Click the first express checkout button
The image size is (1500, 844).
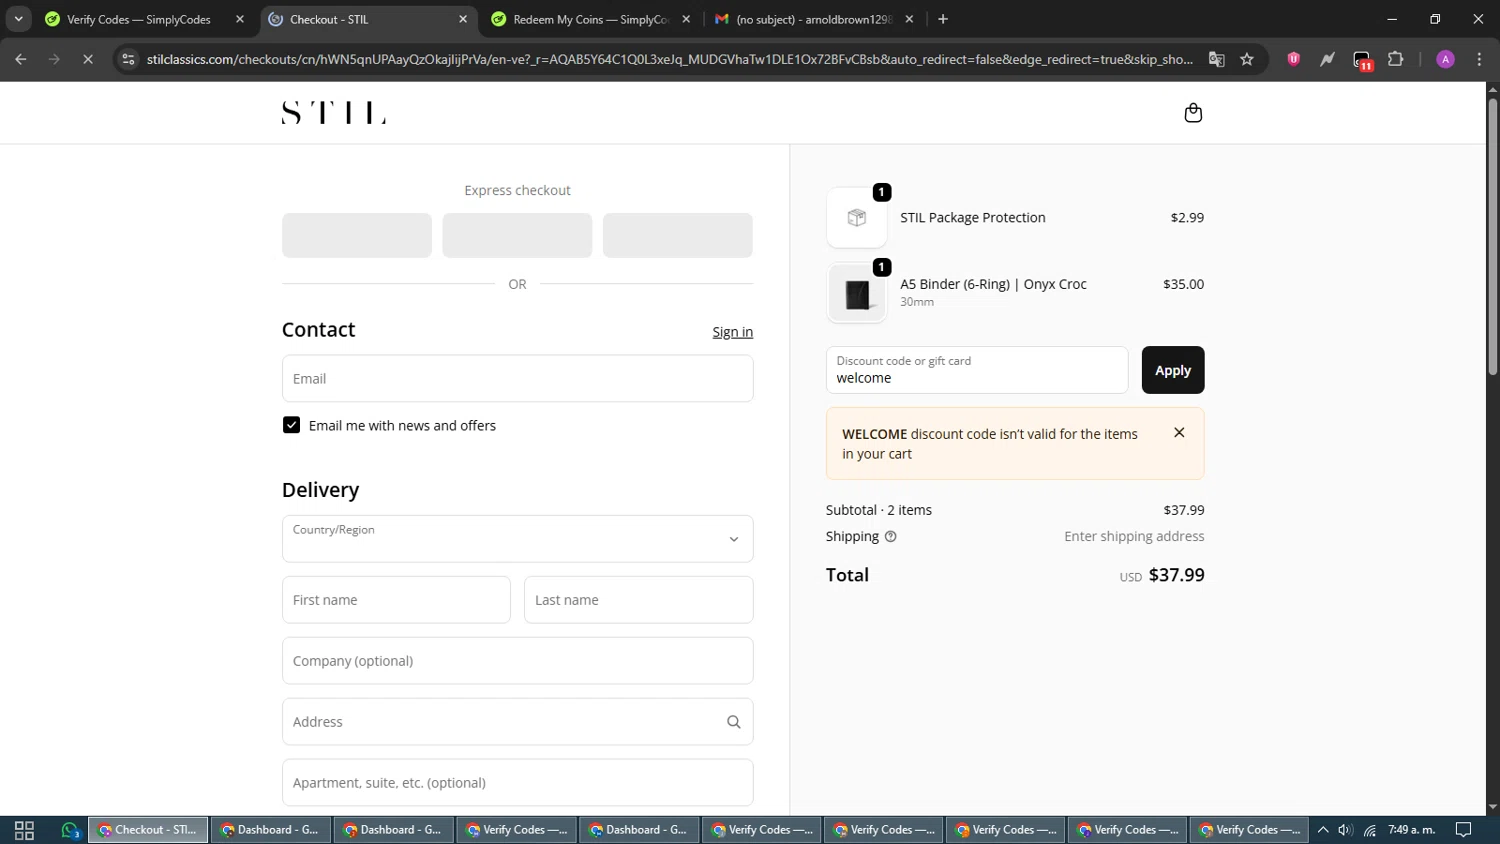point(357,235)
